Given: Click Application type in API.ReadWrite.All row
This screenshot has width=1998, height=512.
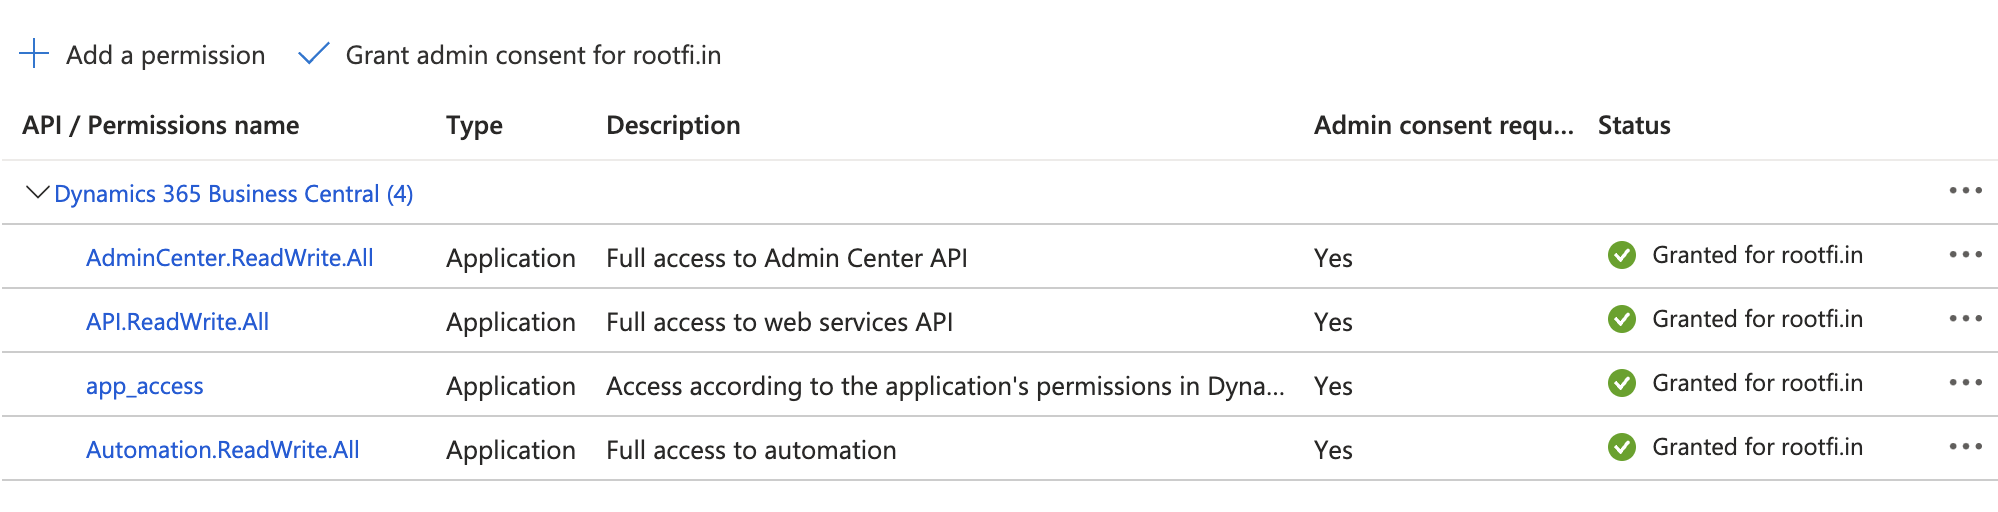Looking at the screenshot, I should pyautogui.click(x=511, y=323).
